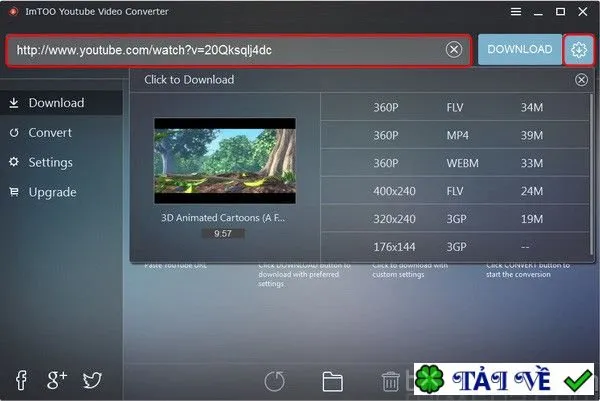Image resolution: width=600 pixels, height=401 pixels.
Task: Click the ImTOO app logo icon
Action: point(13,12)
